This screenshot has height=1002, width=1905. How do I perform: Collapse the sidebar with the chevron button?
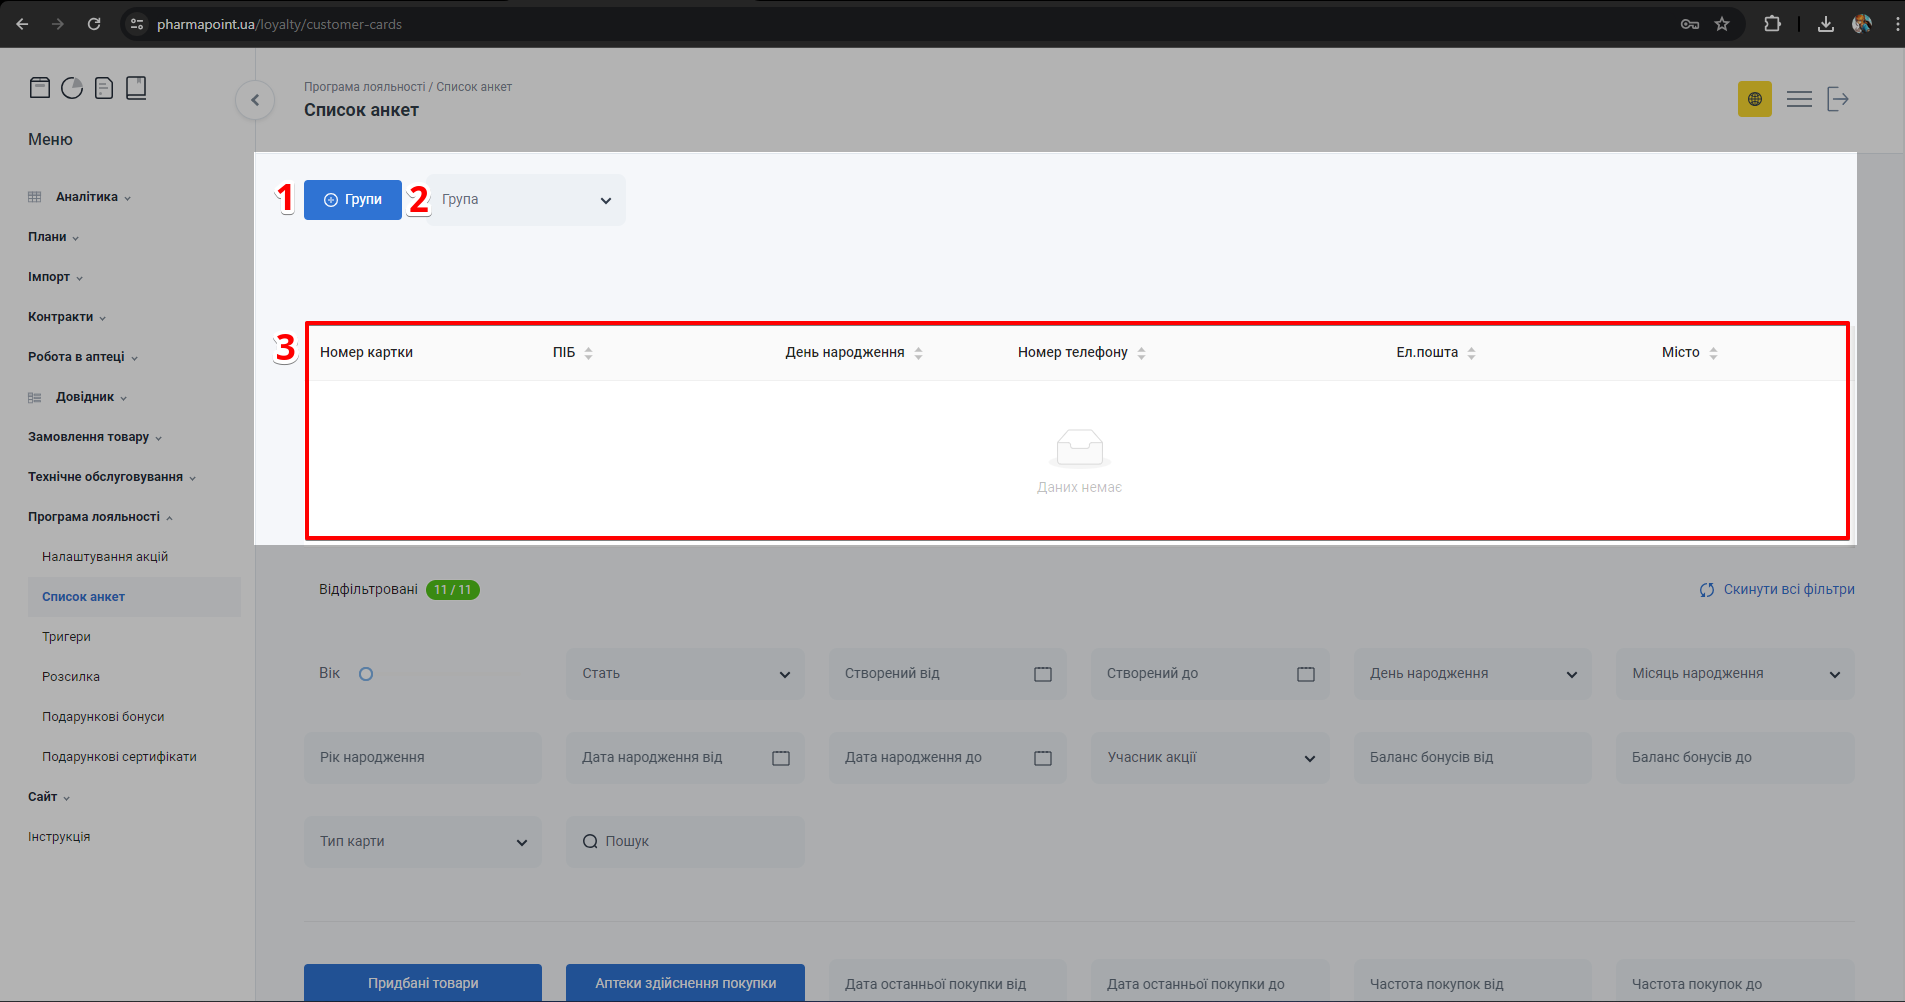(255, 100)
